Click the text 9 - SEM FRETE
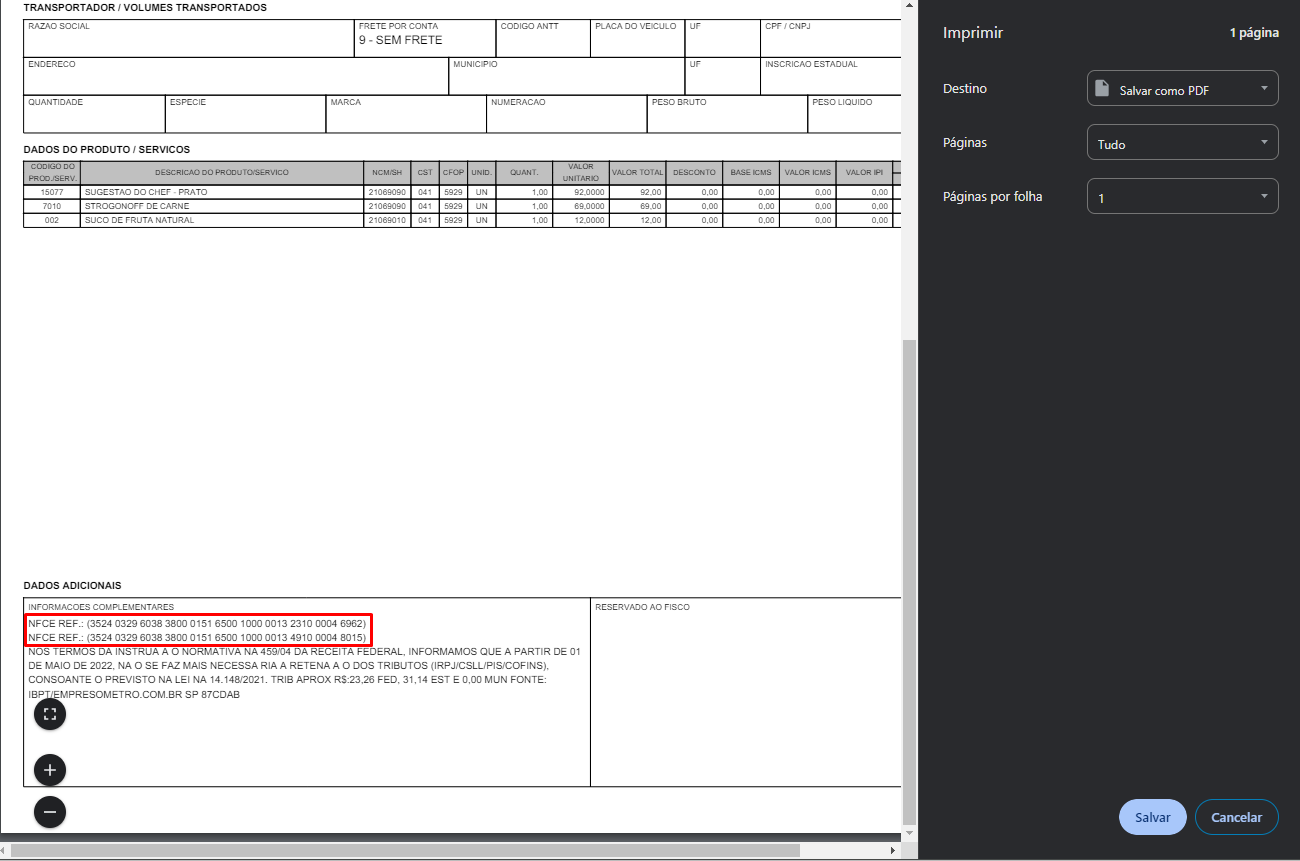This screenshot has height=861, width=1300. tap(400, 40)
